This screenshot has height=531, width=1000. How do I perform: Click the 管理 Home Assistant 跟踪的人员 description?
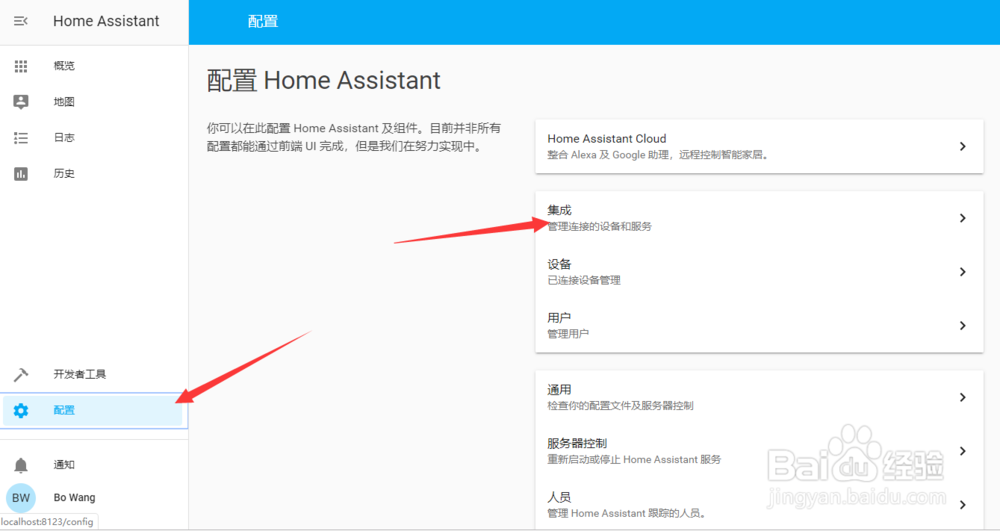[x=626, y=513]
